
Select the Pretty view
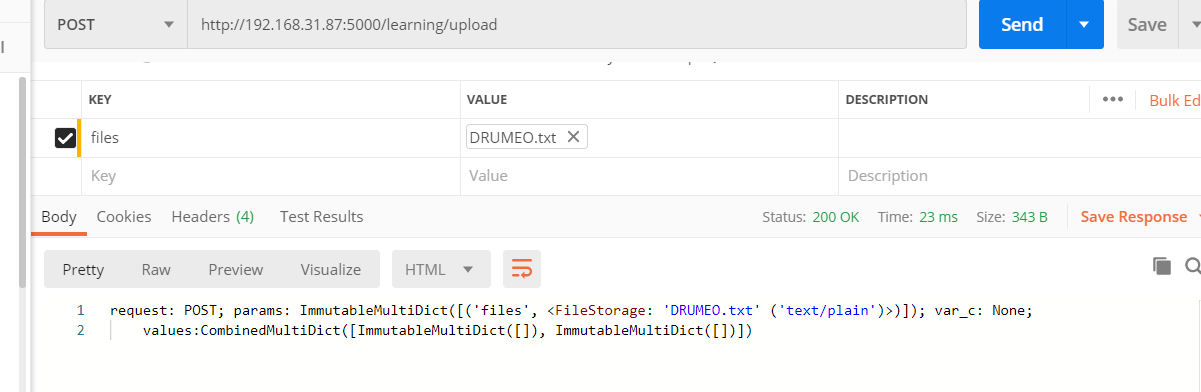pos(83,269)
